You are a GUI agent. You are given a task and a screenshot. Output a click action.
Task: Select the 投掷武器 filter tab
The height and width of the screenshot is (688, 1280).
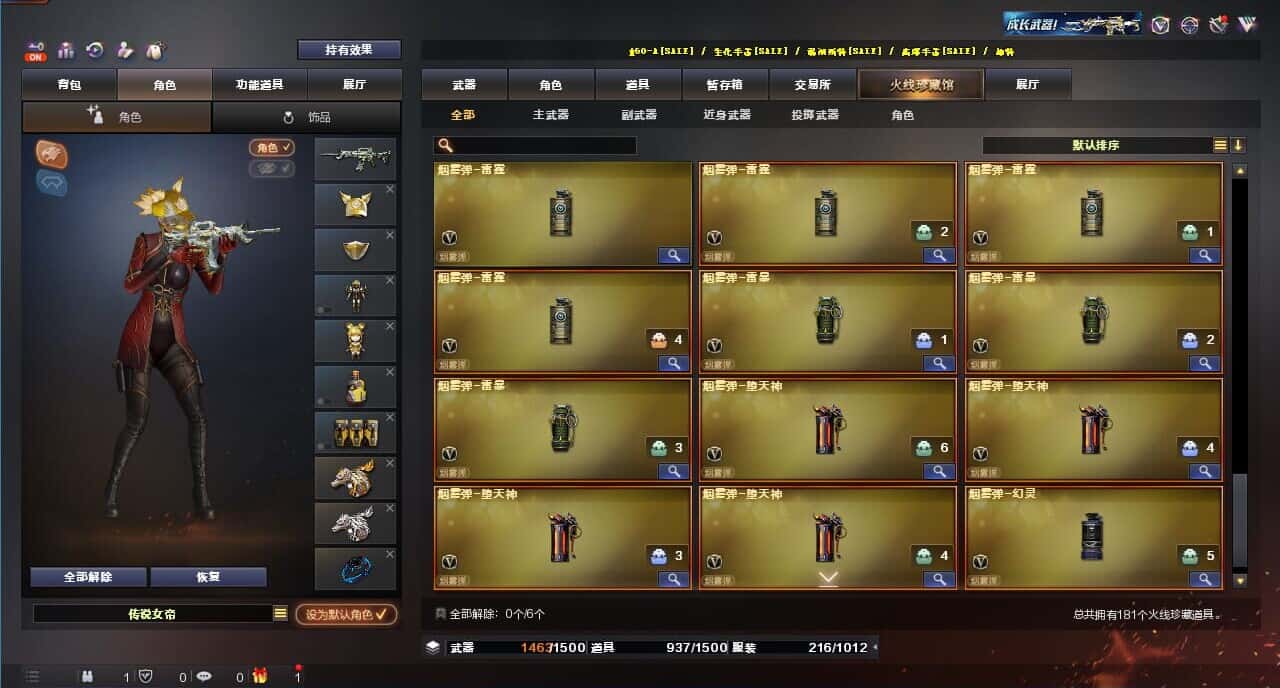click(815, 115)
